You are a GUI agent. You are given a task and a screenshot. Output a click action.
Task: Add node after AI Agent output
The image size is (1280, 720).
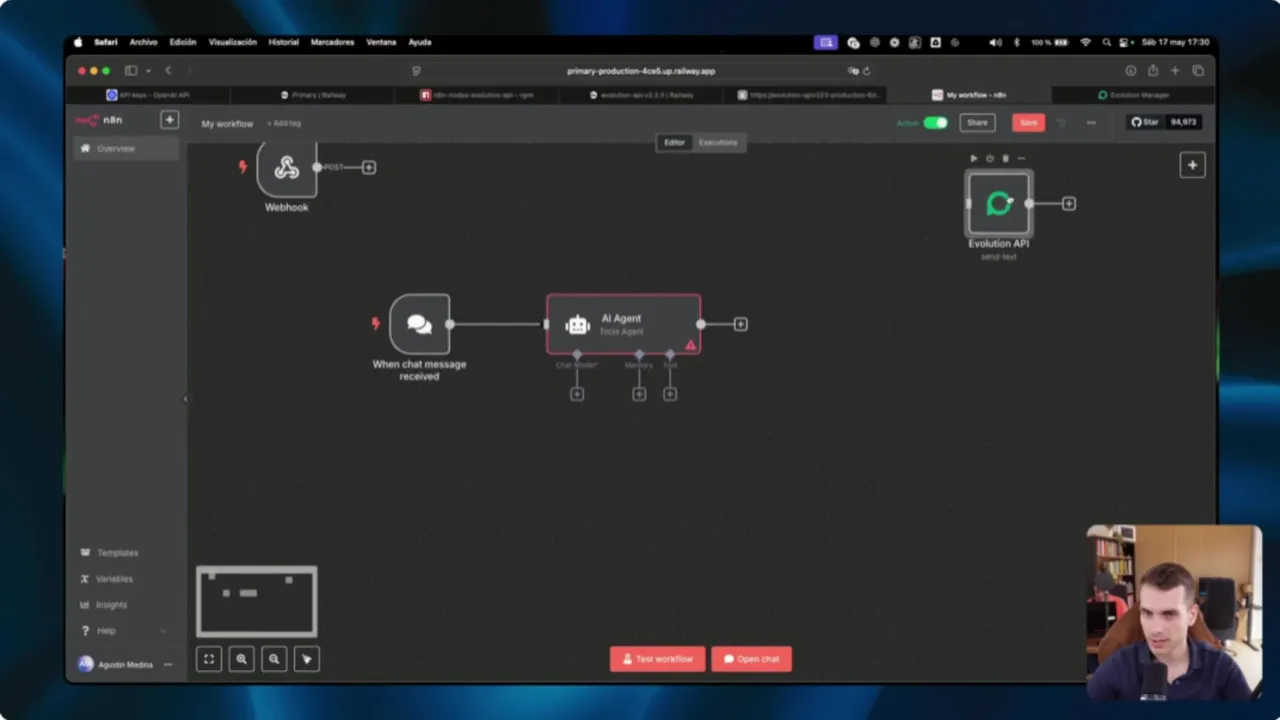pyautogui.click(x=740, y=324)
